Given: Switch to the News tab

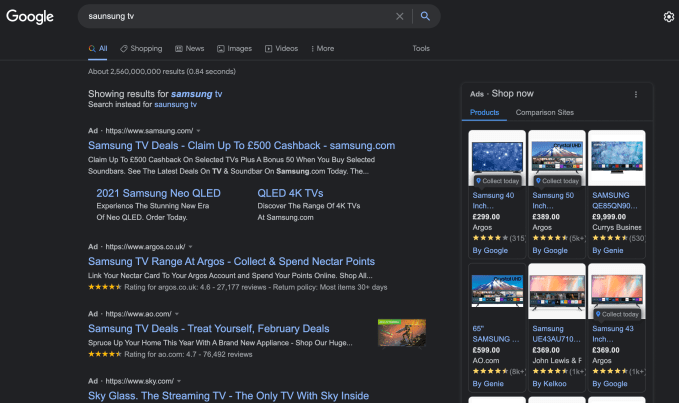Looking at the screenshot, I should (190, 48).
